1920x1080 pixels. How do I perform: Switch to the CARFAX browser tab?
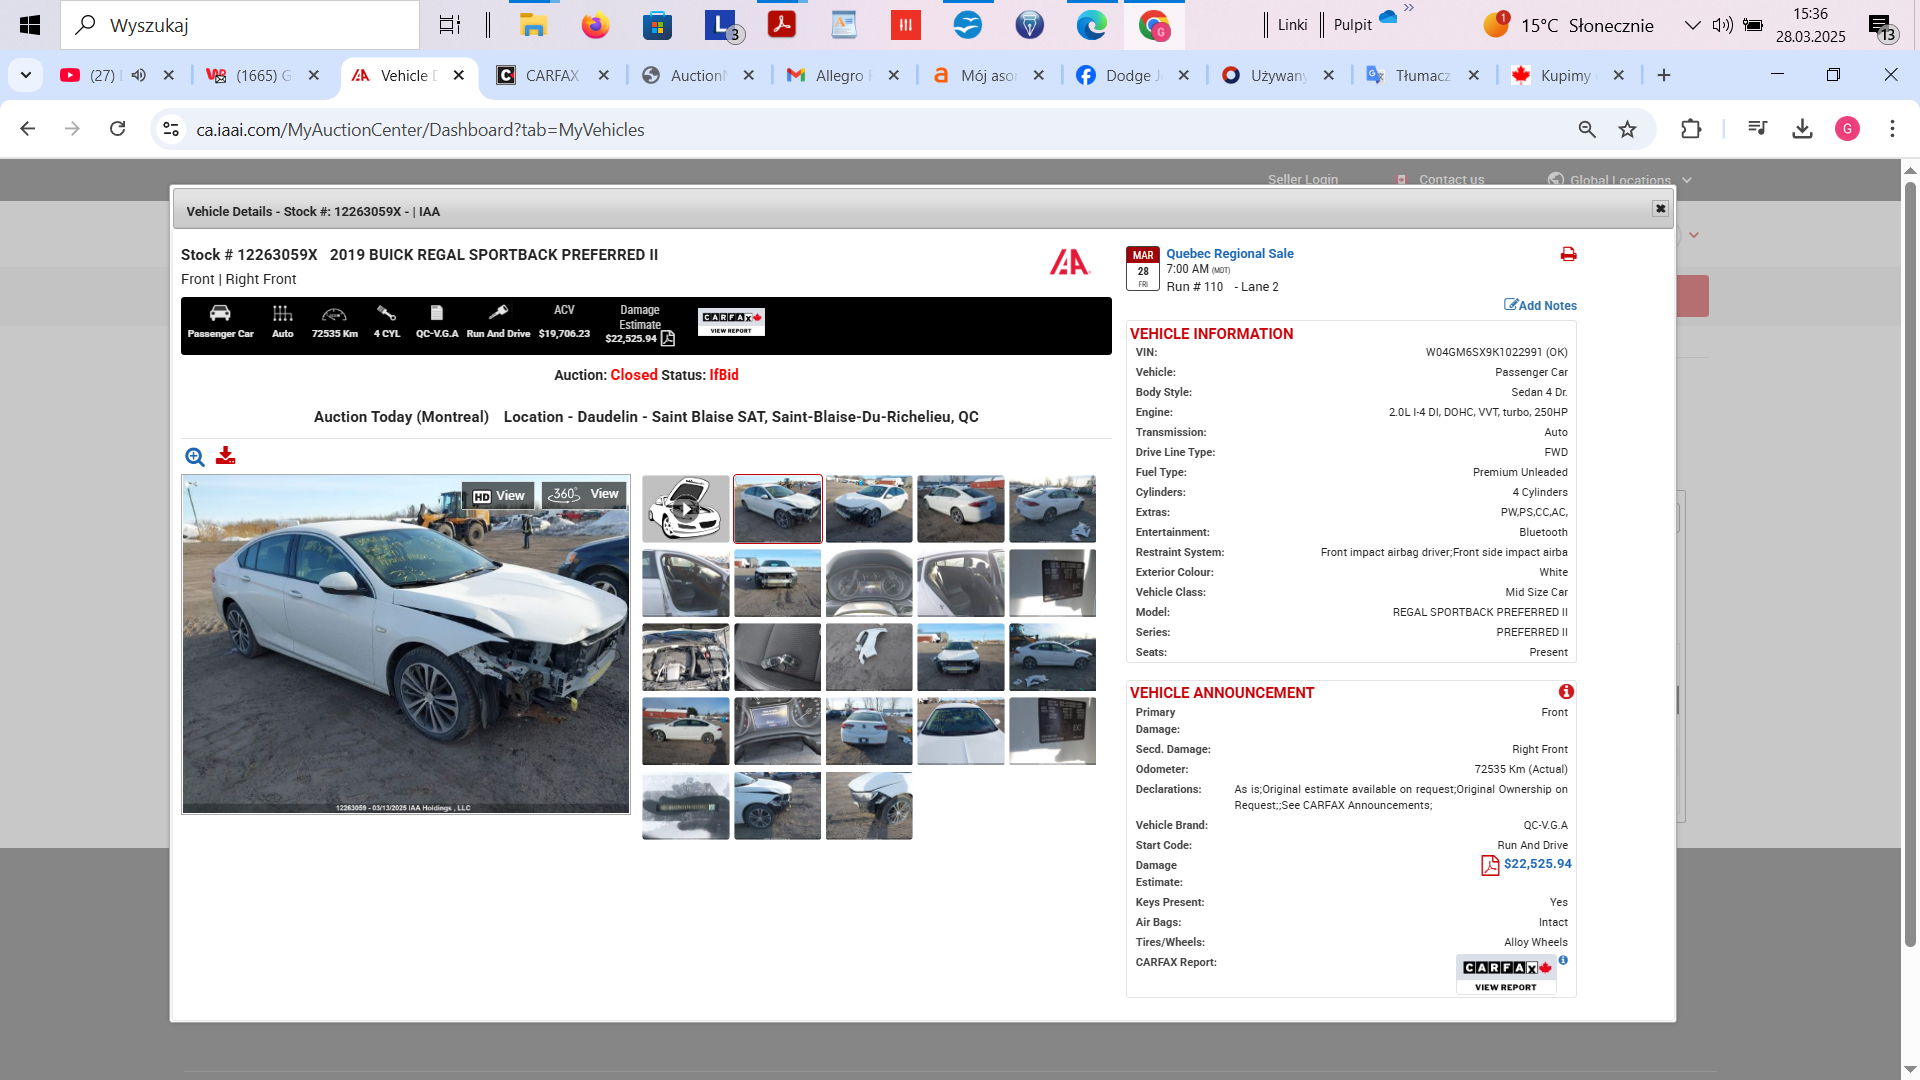pos(552,75)
